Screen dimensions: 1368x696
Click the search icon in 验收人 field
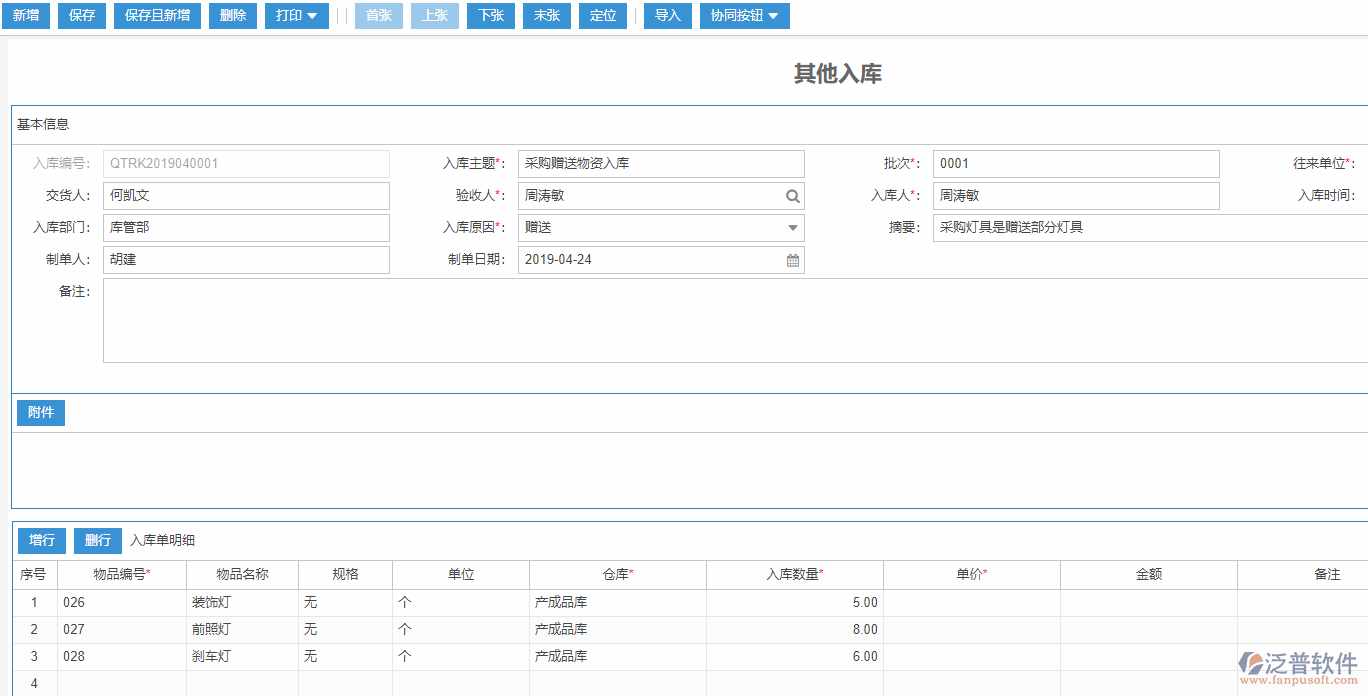coord(792,196)
